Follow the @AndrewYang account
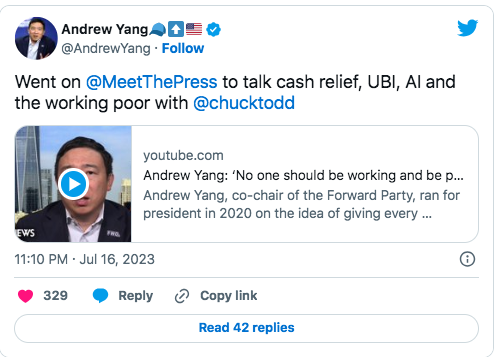This screenshot has width=494, height=362. click(x=183, y=48)
